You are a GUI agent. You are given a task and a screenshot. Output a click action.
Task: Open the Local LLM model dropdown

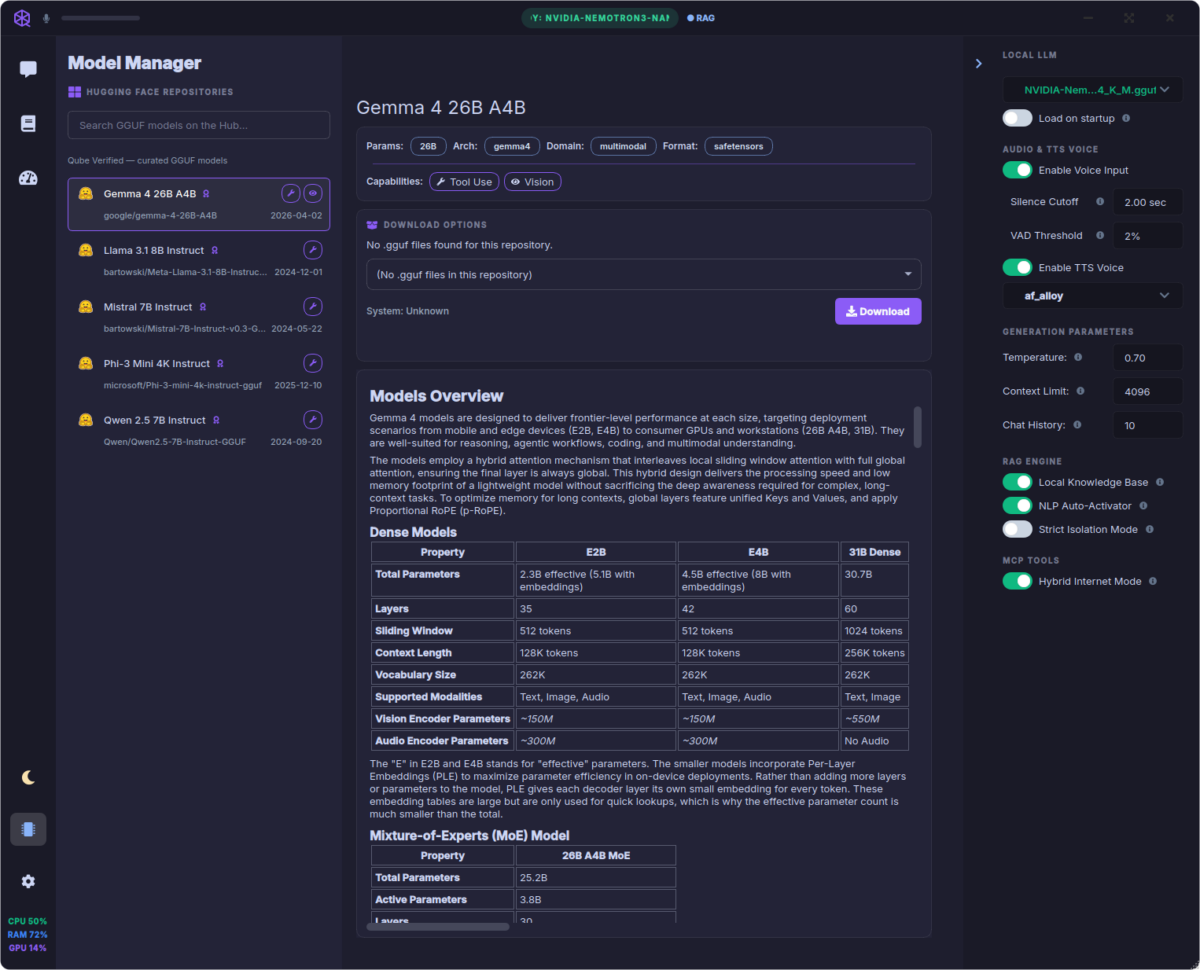1093,90
